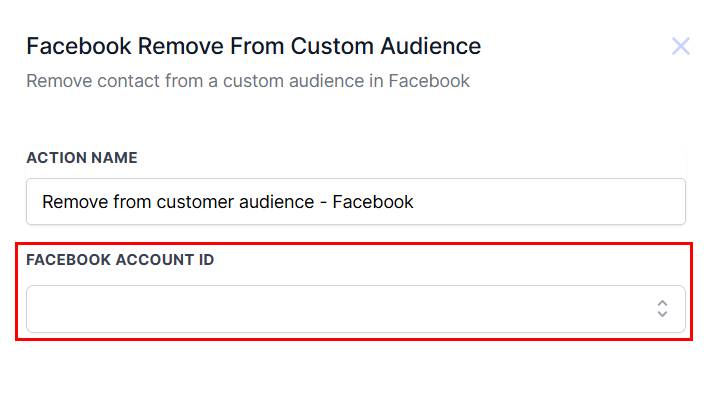Click the ACTION NAME label
The height and width of the screenshot is (408, 716).
(82, 158)
